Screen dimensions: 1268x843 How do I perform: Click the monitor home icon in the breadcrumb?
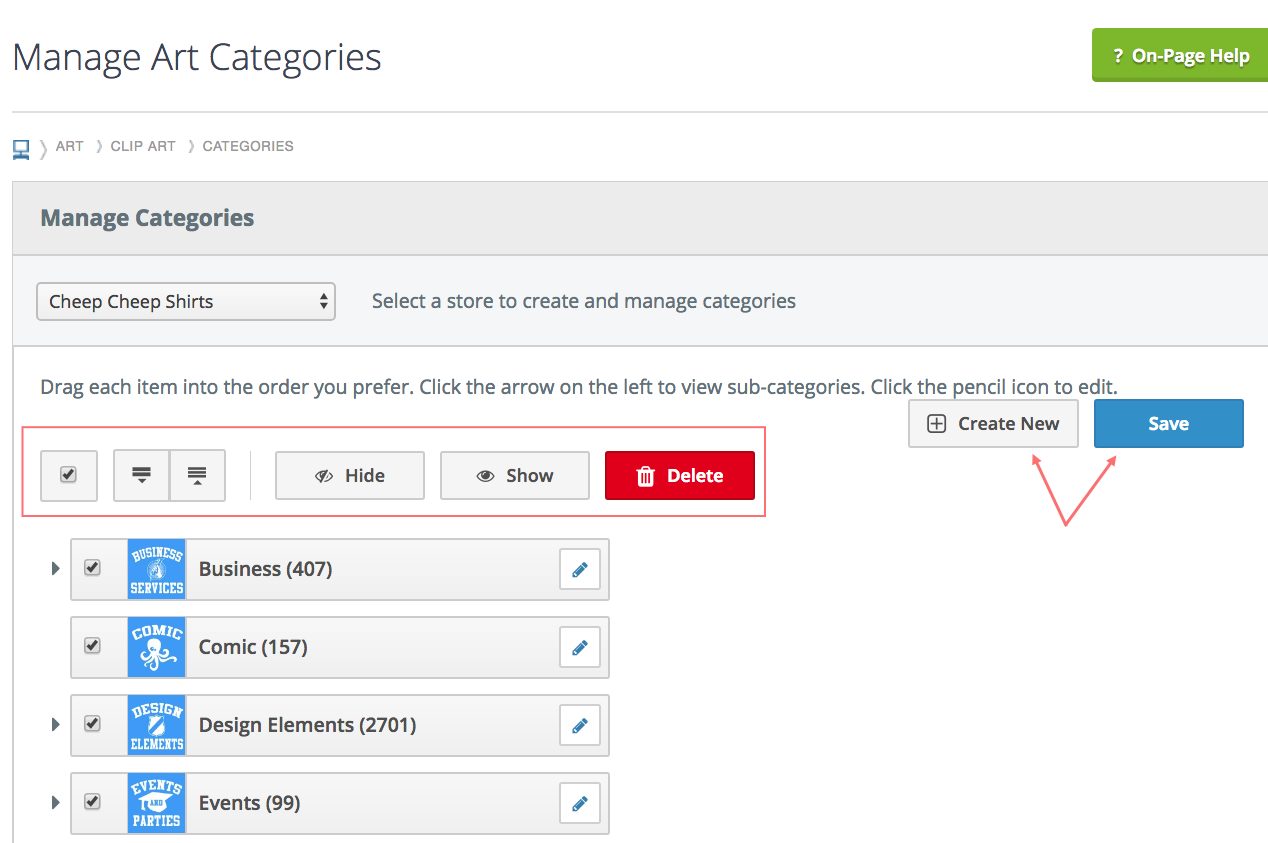coord(20,146)
